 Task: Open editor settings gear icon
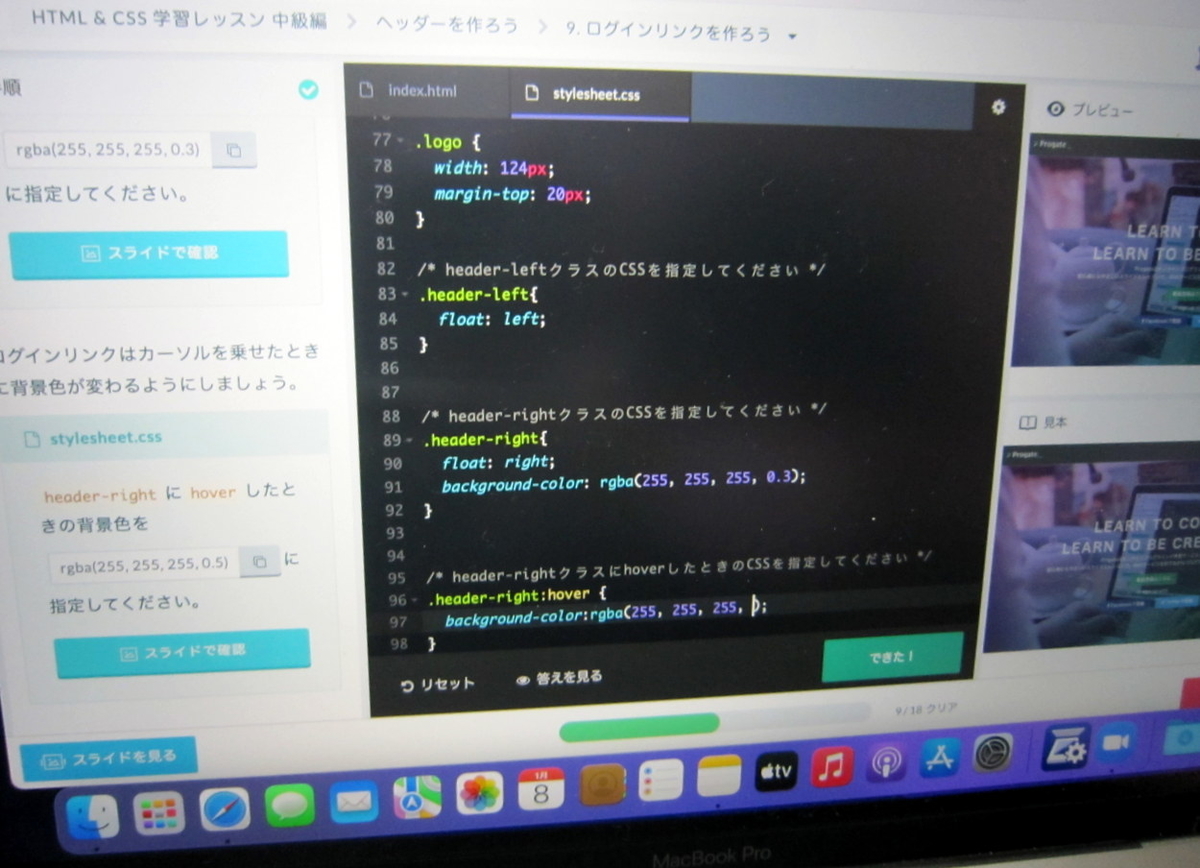point(997,107)
